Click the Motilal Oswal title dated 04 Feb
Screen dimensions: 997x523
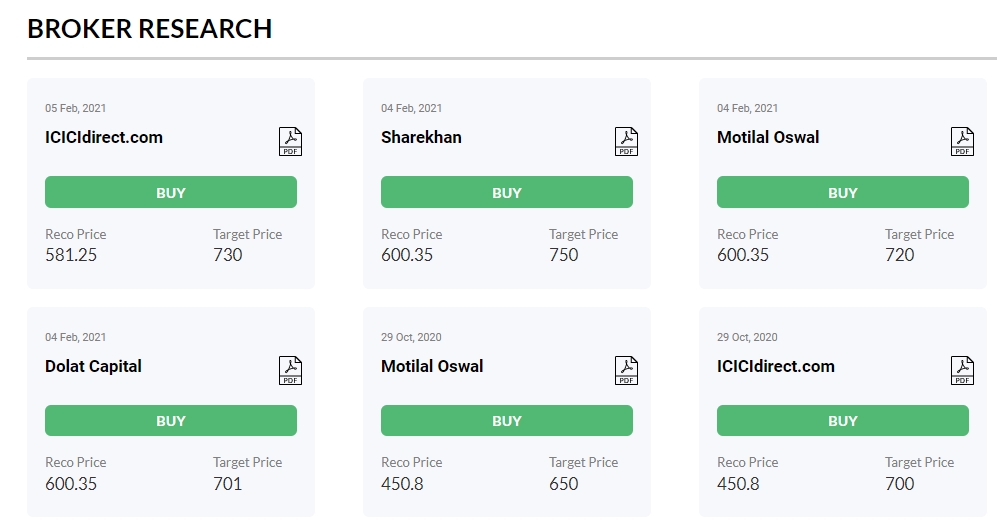click(x=768, y=137)
